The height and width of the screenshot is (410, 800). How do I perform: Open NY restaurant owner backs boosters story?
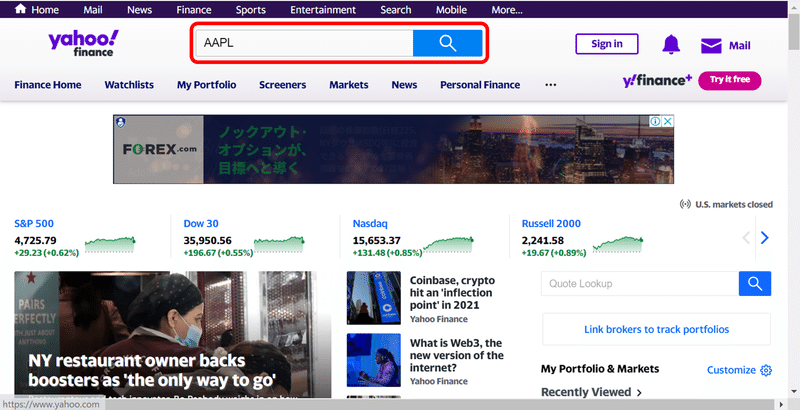(152, 371)
